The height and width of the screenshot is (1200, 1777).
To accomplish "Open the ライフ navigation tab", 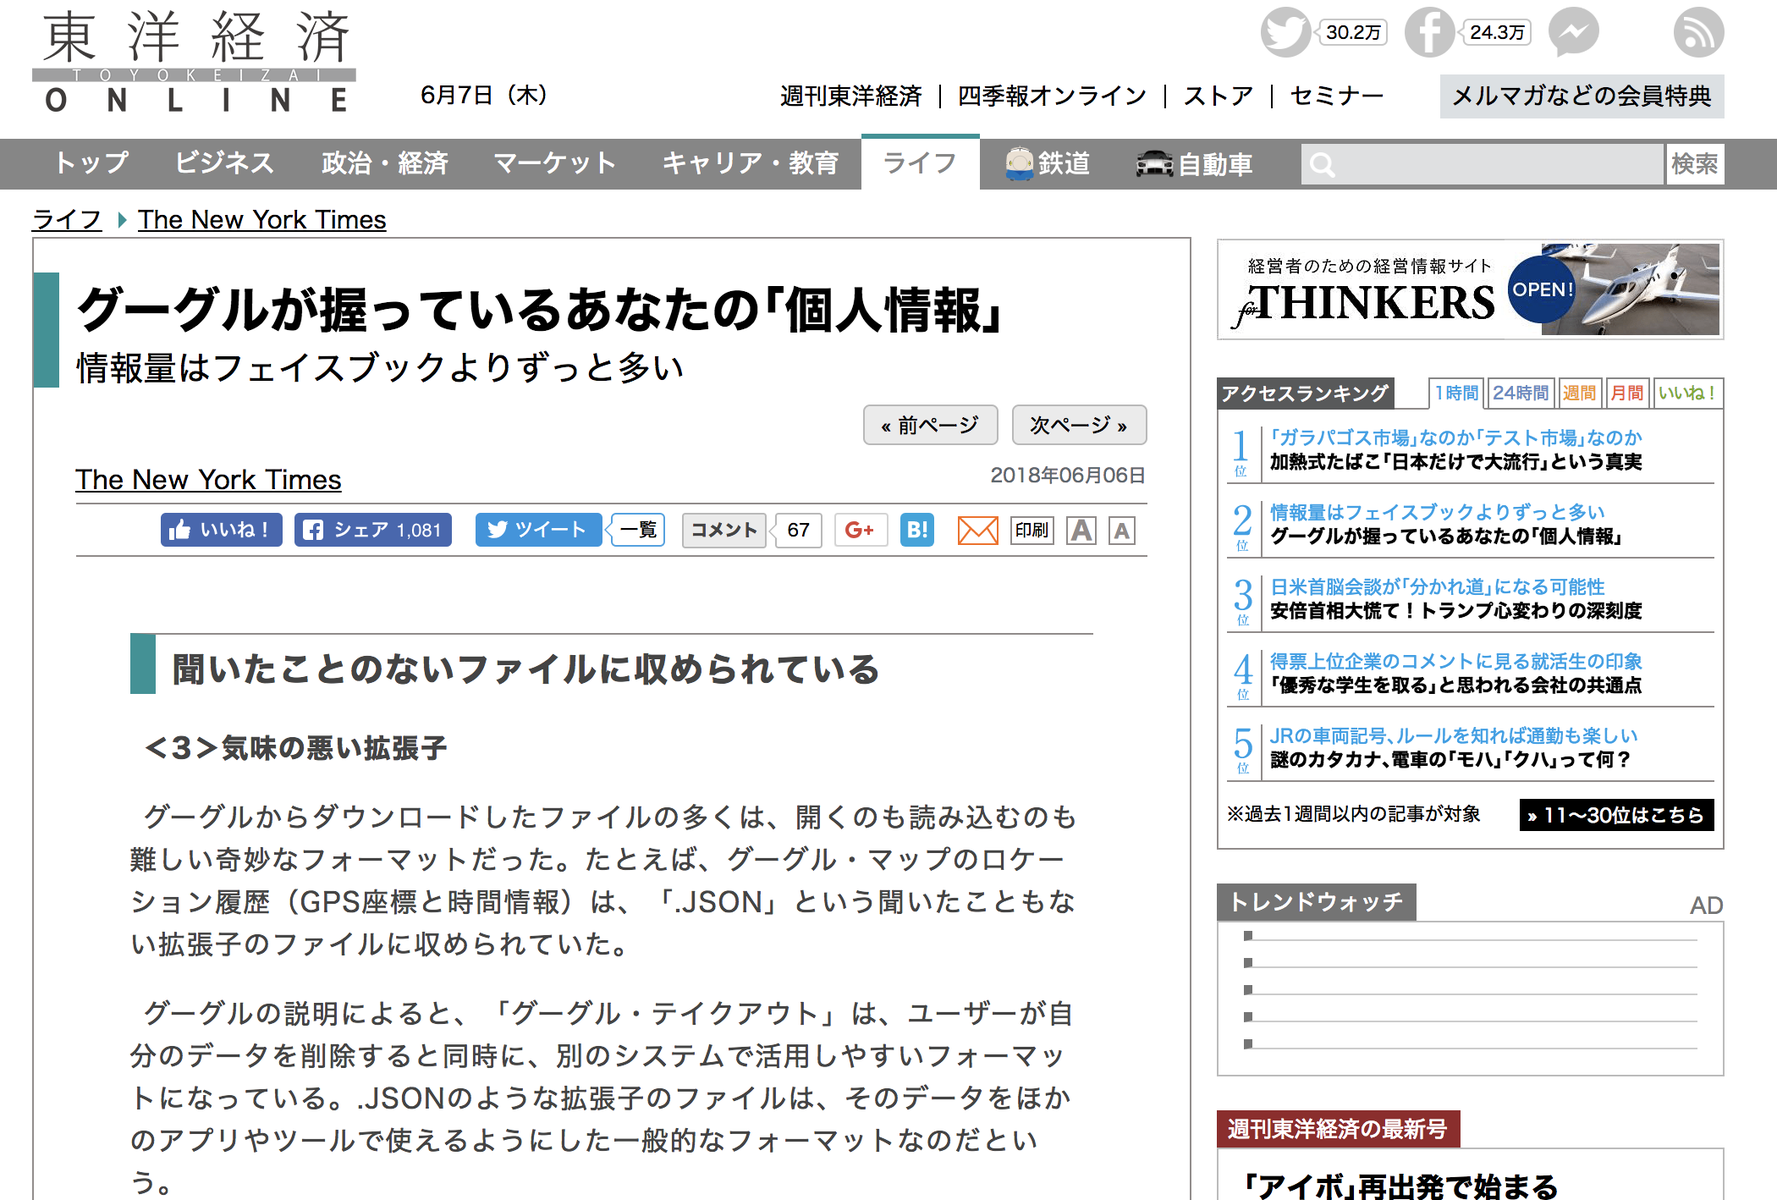I will [920, 163].
